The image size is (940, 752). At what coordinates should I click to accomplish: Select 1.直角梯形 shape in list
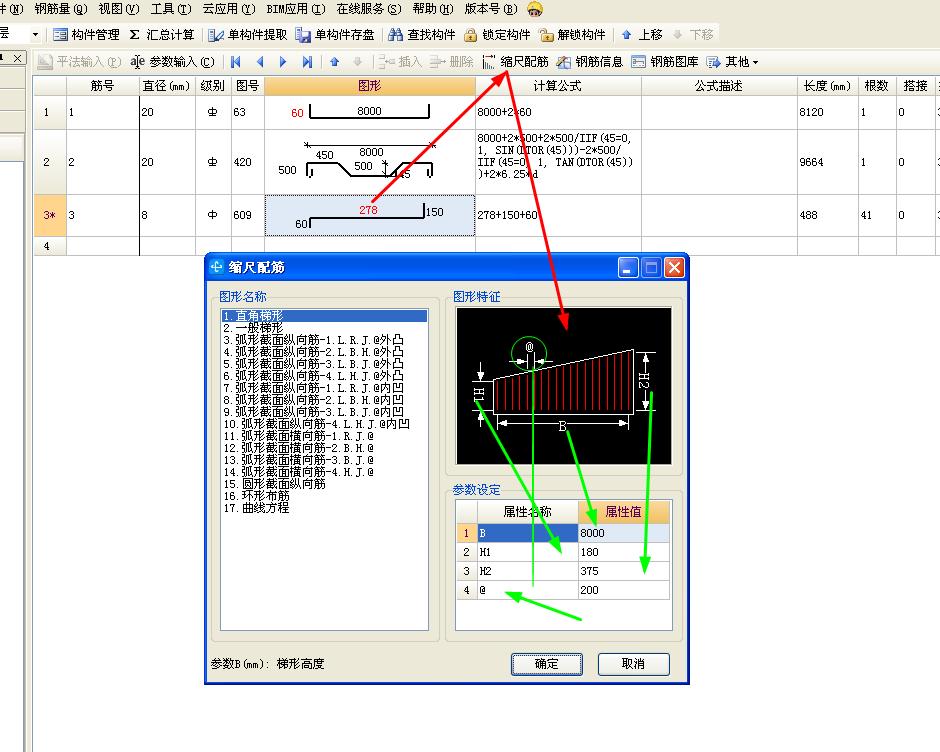324,316
